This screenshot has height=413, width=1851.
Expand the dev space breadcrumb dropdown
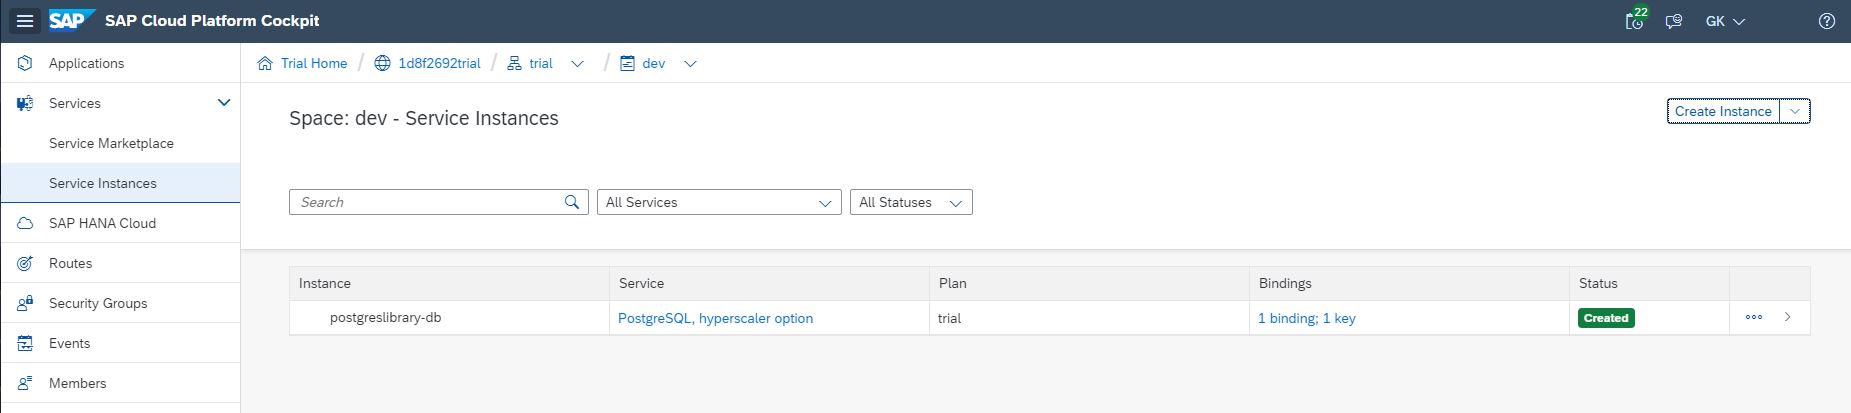tap(690, 64)
